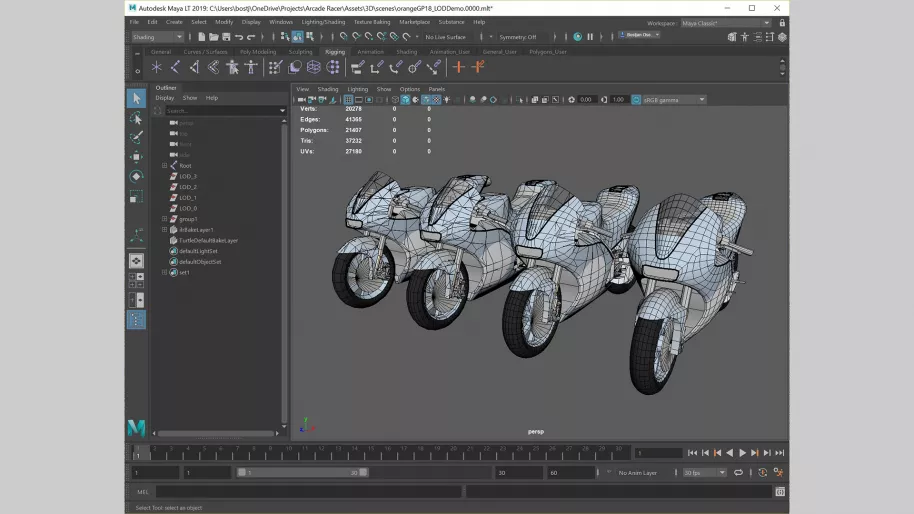Click the range slider bar handle
This screenshot has width=914, height=514.
pos(303,473)
